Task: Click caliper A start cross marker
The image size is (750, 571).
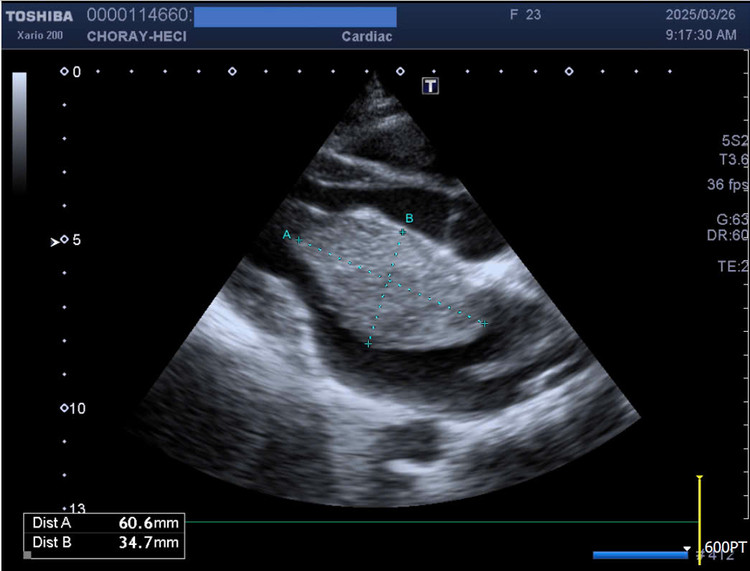Action: 298,240
